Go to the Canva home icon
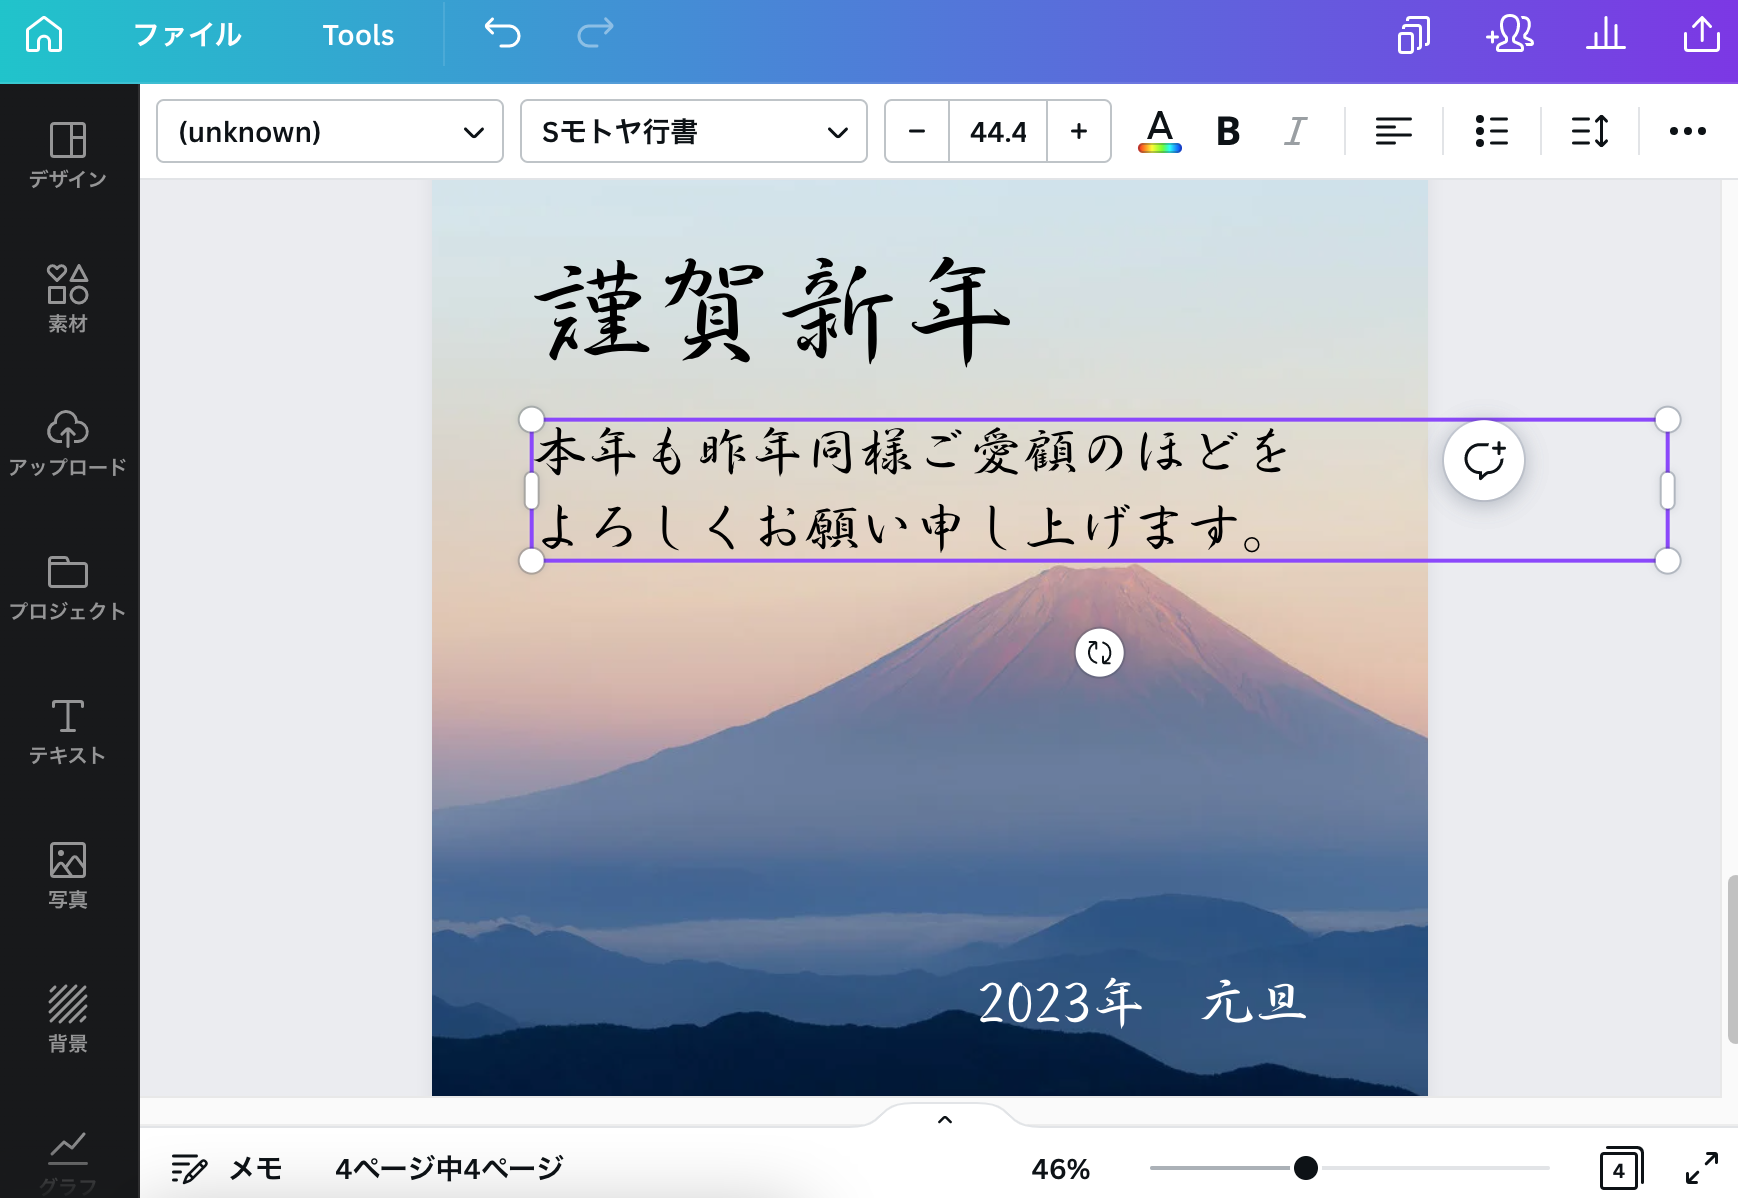Image resolution: width=1738 pixels, height=1198 pixels. coord(44,35)
